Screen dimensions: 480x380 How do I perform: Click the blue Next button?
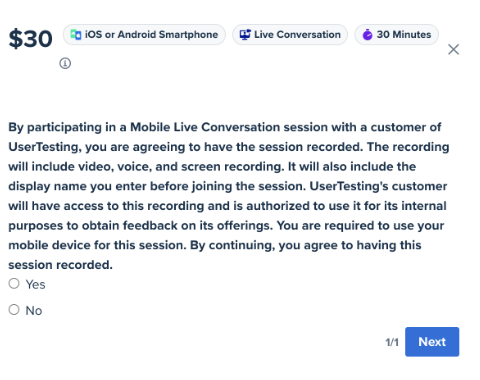432,342
